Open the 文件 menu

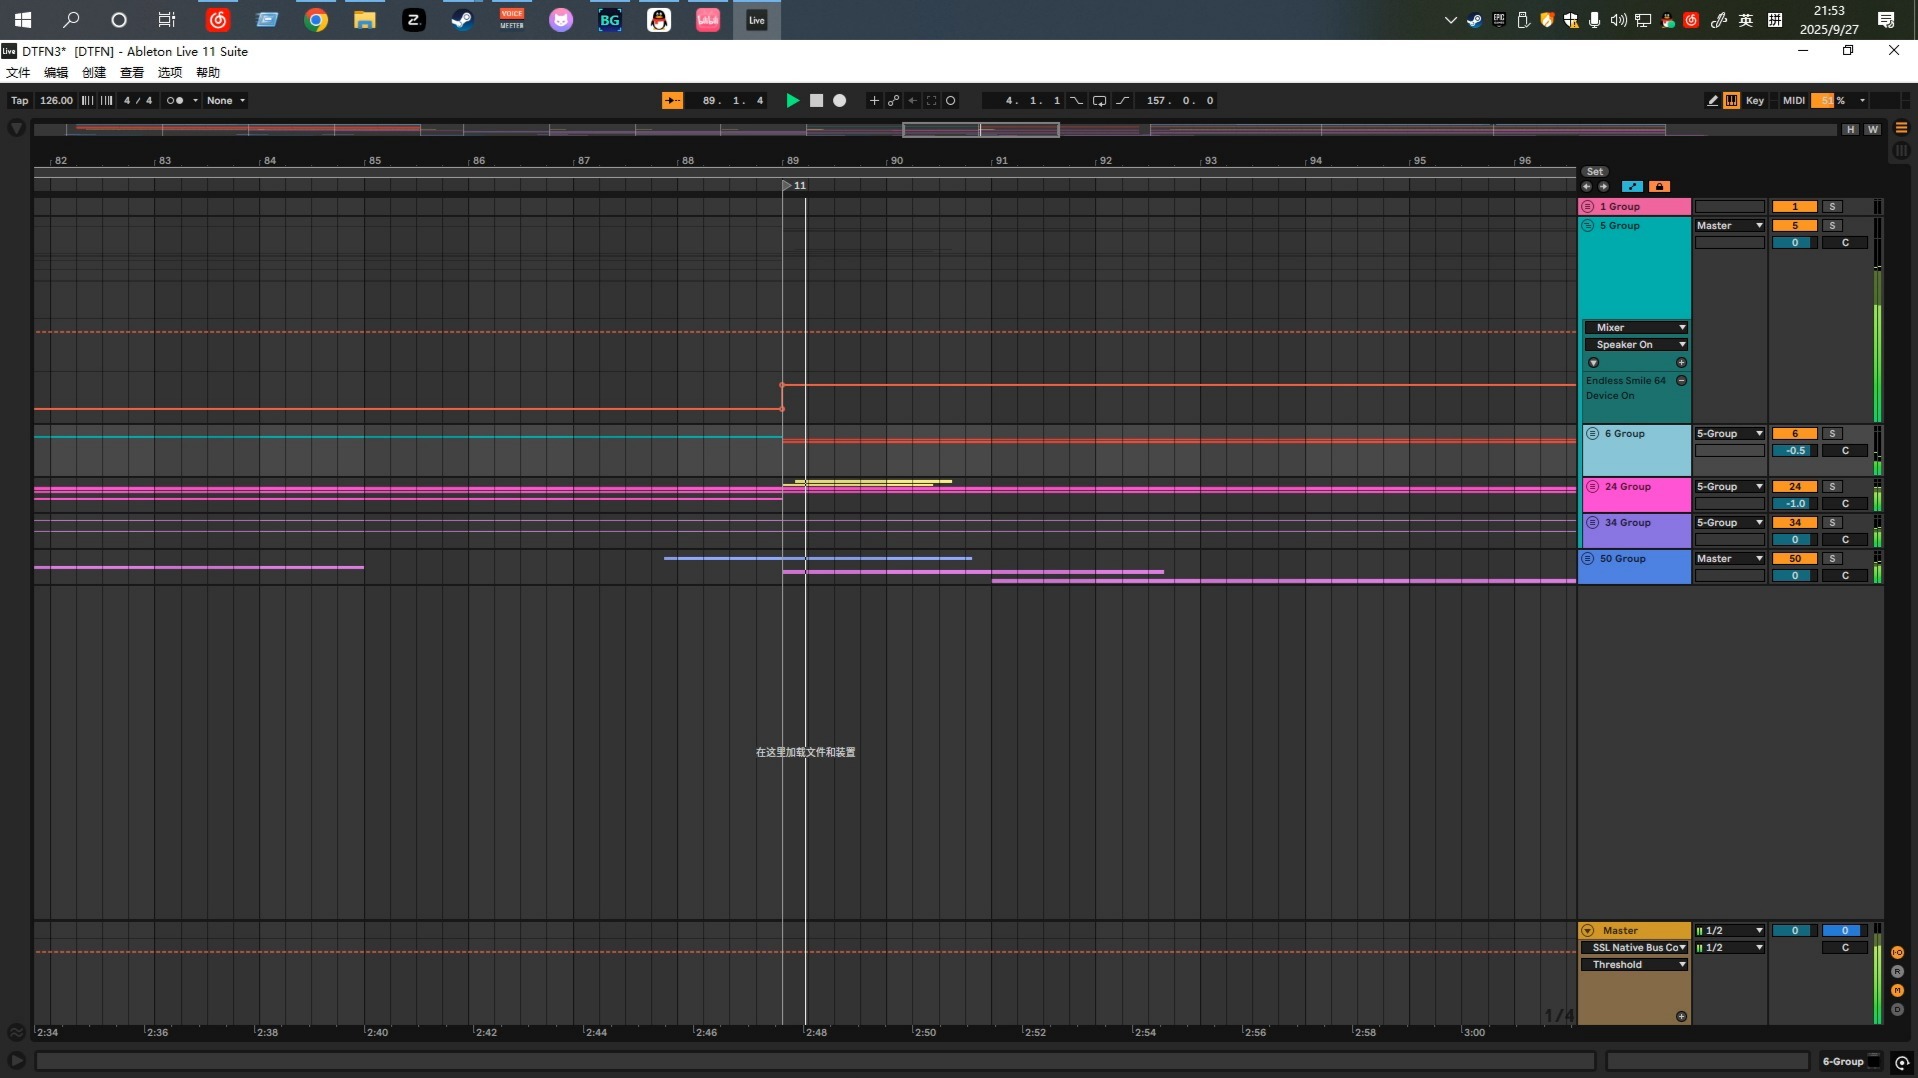tap(18, 72)
